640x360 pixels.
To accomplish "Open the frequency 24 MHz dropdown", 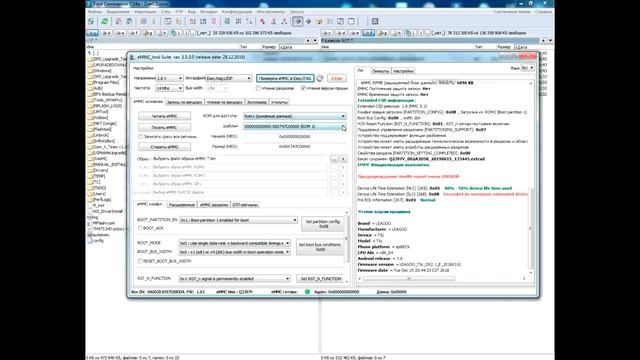I will coord(169,88).
